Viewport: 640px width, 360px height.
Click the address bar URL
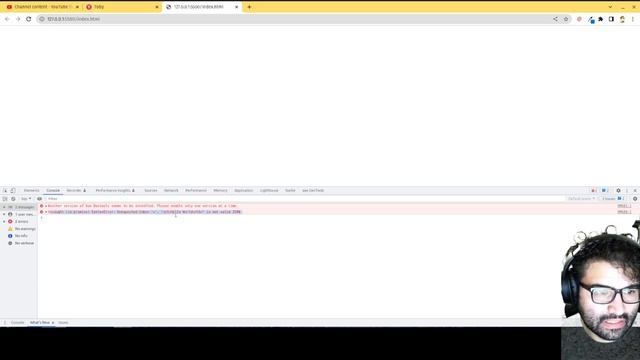point(73,19)
